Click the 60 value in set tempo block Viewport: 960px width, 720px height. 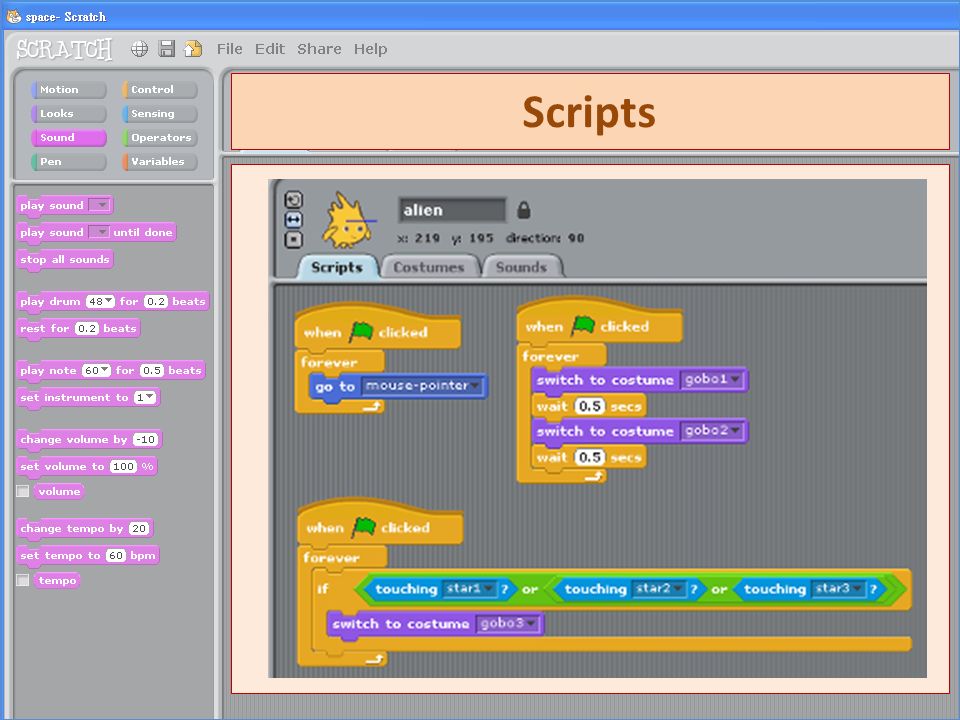[x=116, y=555]
